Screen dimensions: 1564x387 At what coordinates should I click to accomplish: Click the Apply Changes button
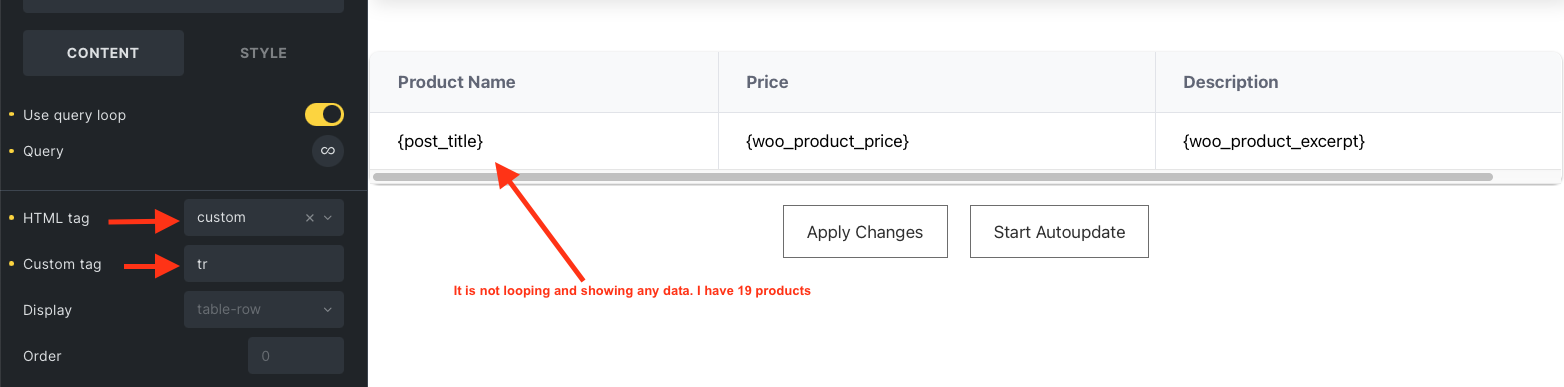tap(865, 232)
